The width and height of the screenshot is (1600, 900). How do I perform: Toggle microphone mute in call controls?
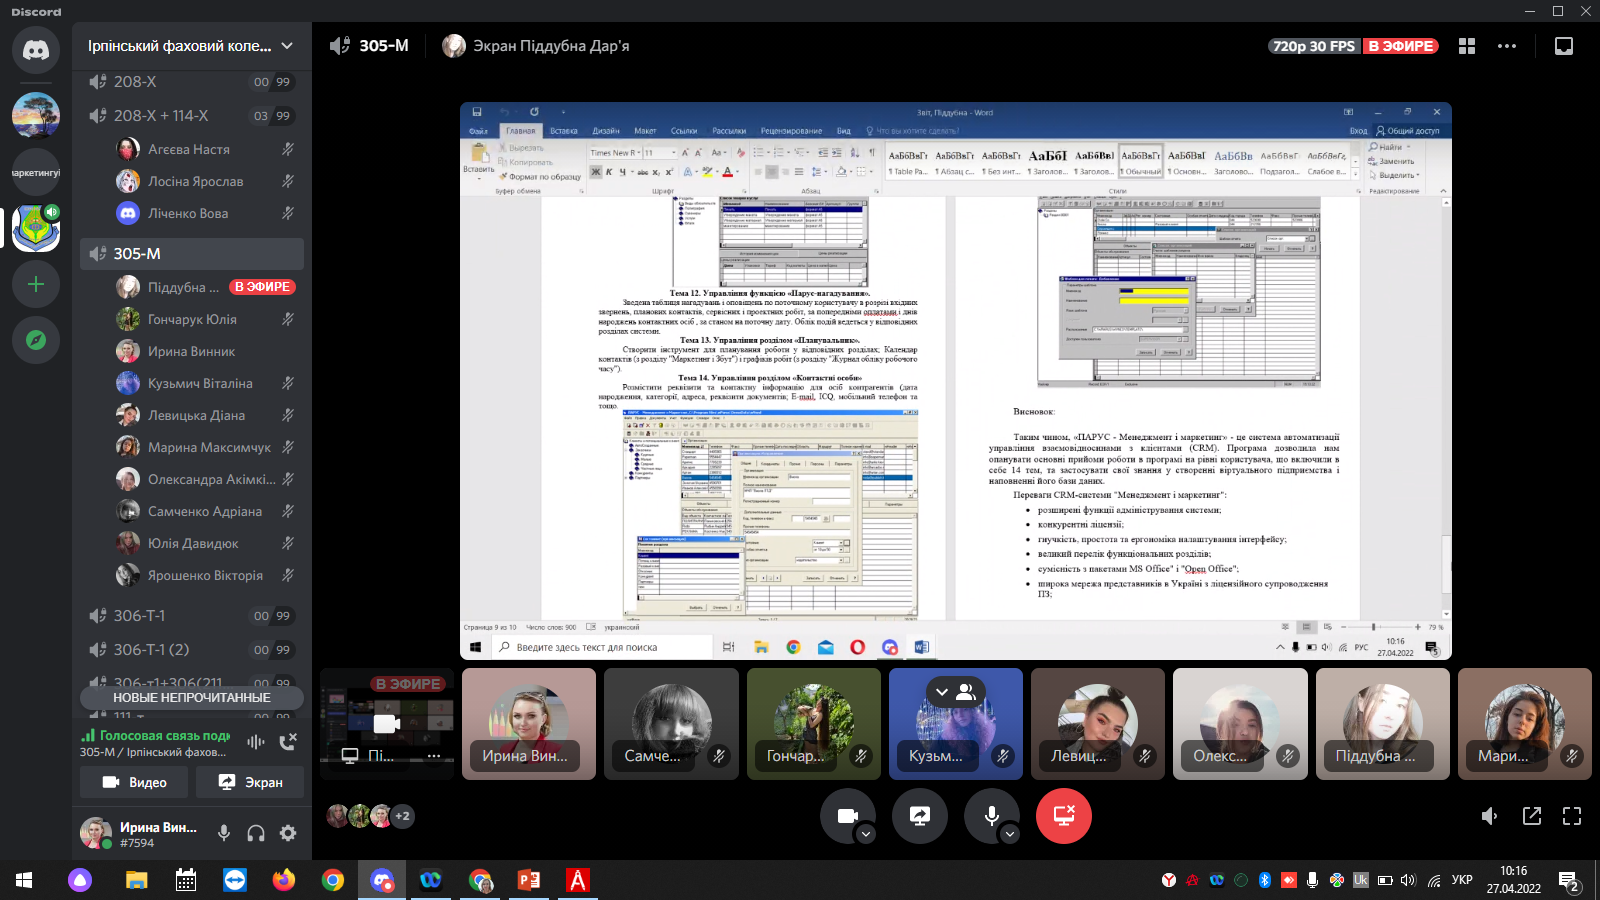pyautogui.click(x=991, y=816)
